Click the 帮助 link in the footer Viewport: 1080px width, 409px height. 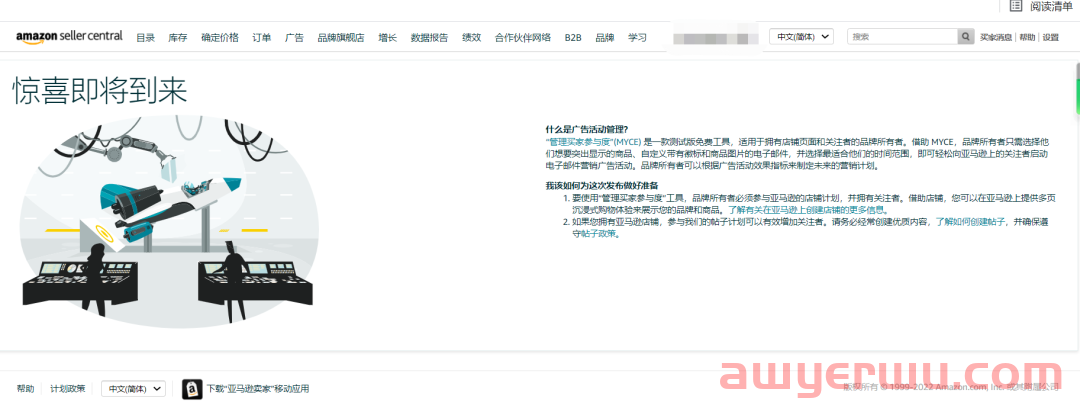click(x=25, y=388)
